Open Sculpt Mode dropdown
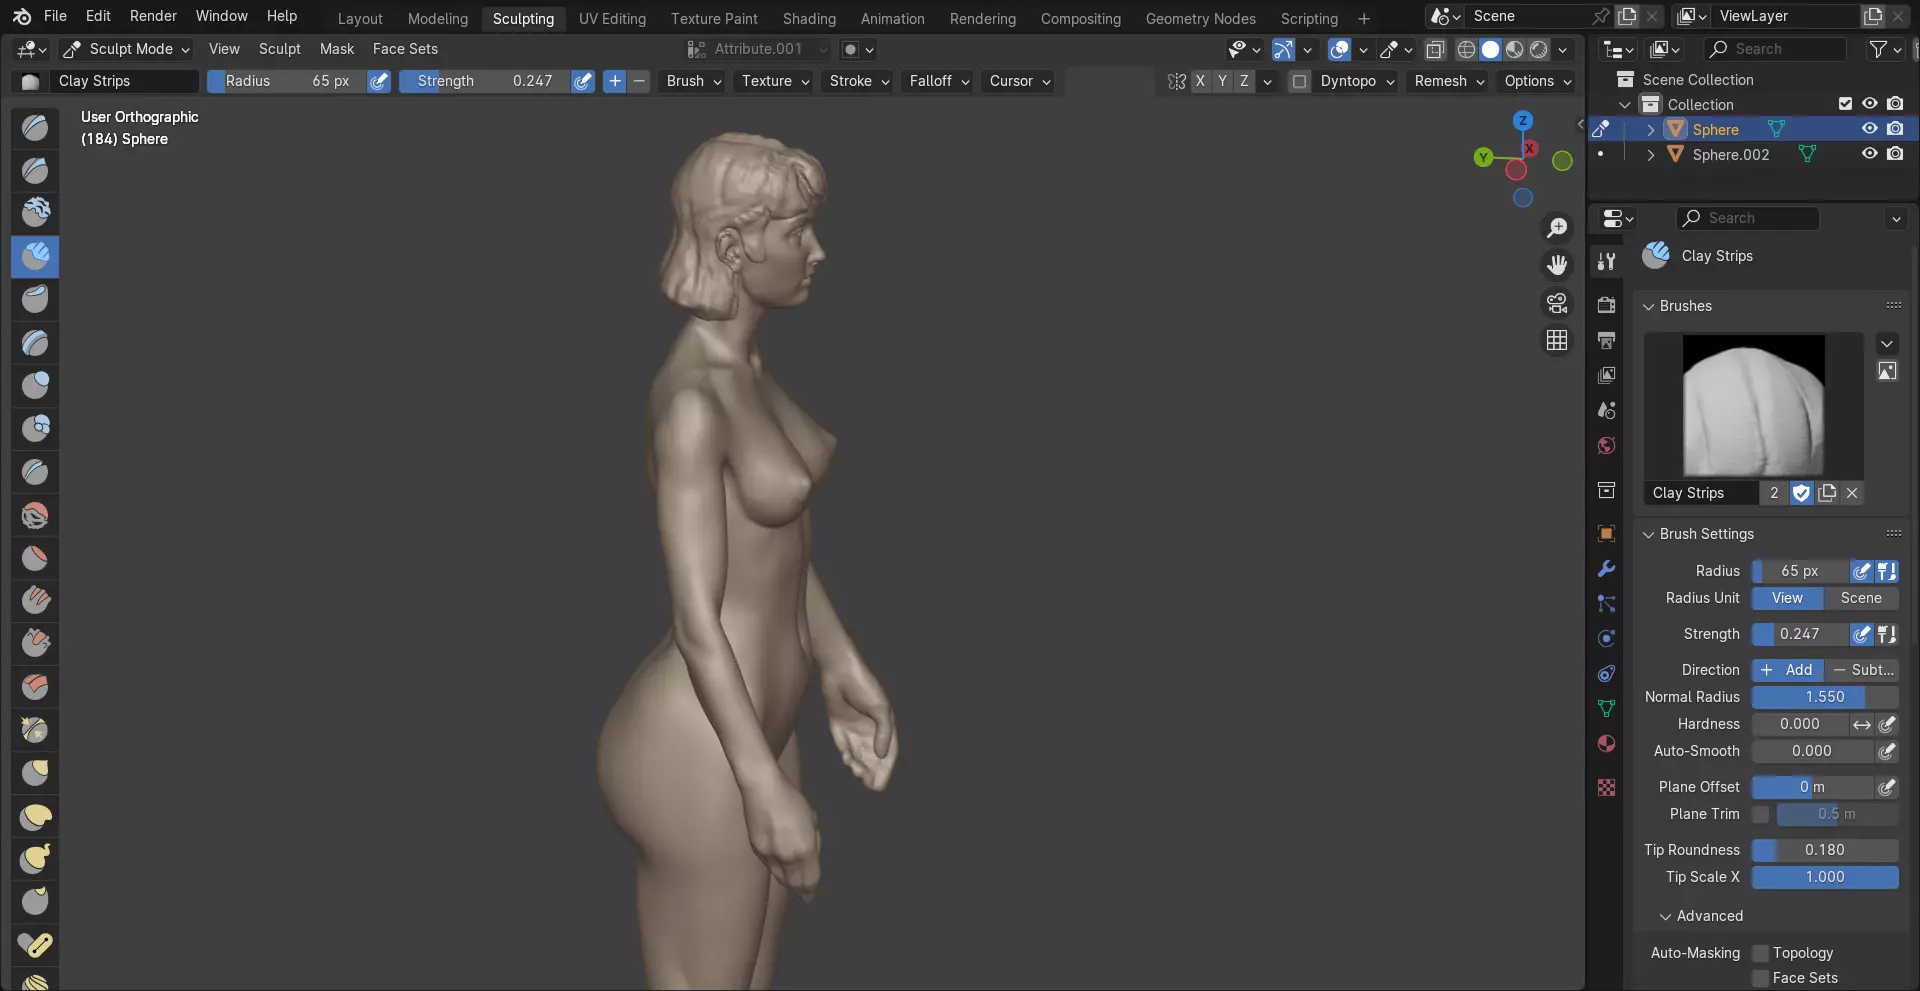This screenshot has height=991, width=1920. [x=126, y=49]
